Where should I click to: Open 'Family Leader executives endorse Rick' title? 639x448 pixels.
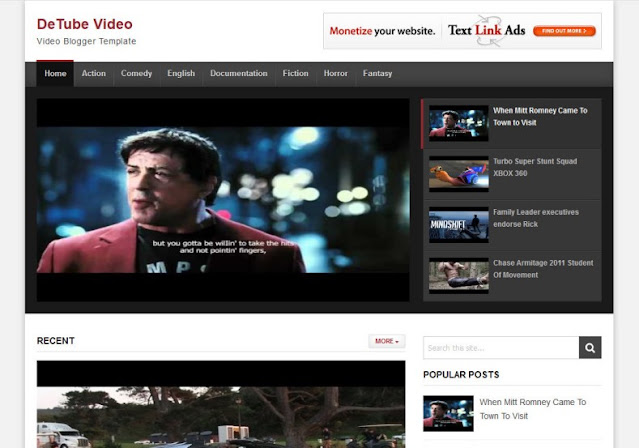(x=536, y=218)
